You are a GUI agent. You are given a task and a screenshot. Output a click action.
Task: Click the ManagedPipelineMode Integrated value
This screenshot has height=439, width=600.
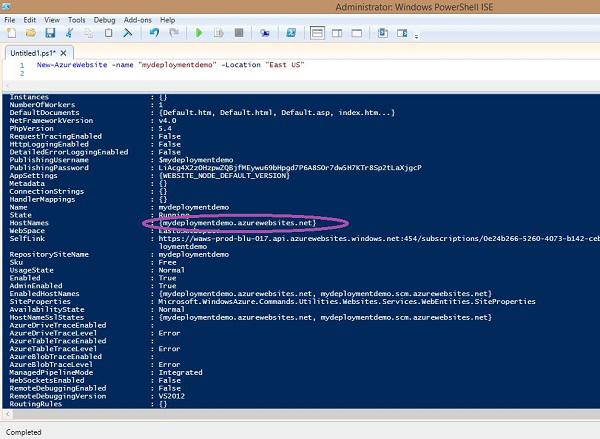tap(180, 372)
